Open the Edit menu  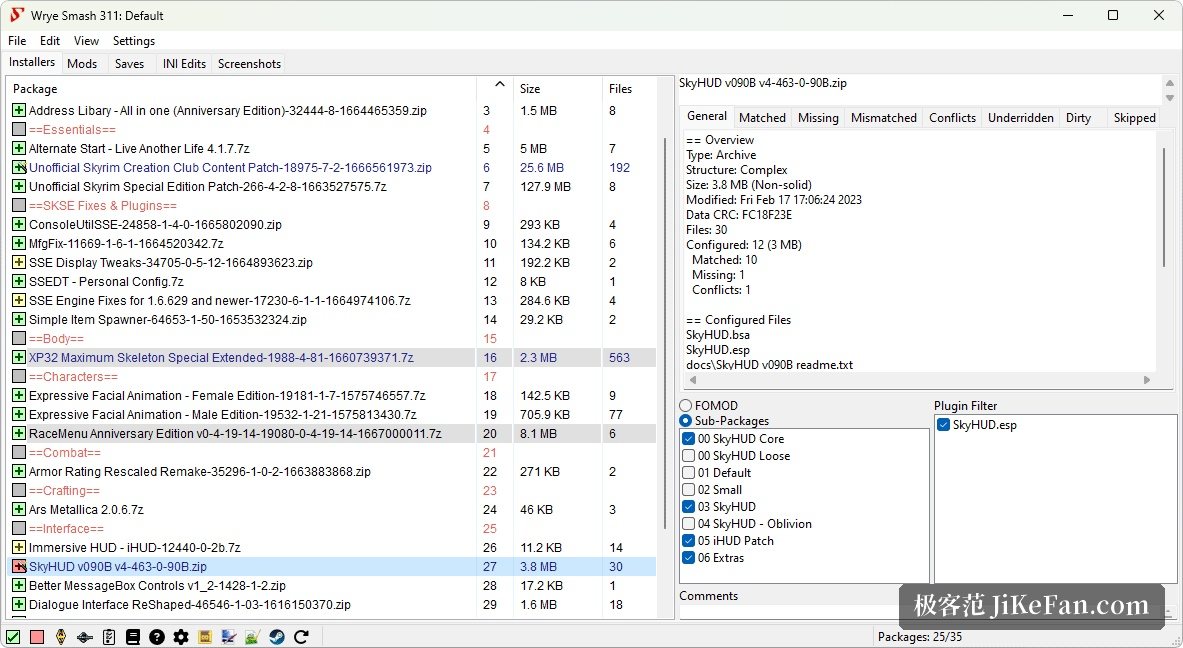tap(50, 41)
